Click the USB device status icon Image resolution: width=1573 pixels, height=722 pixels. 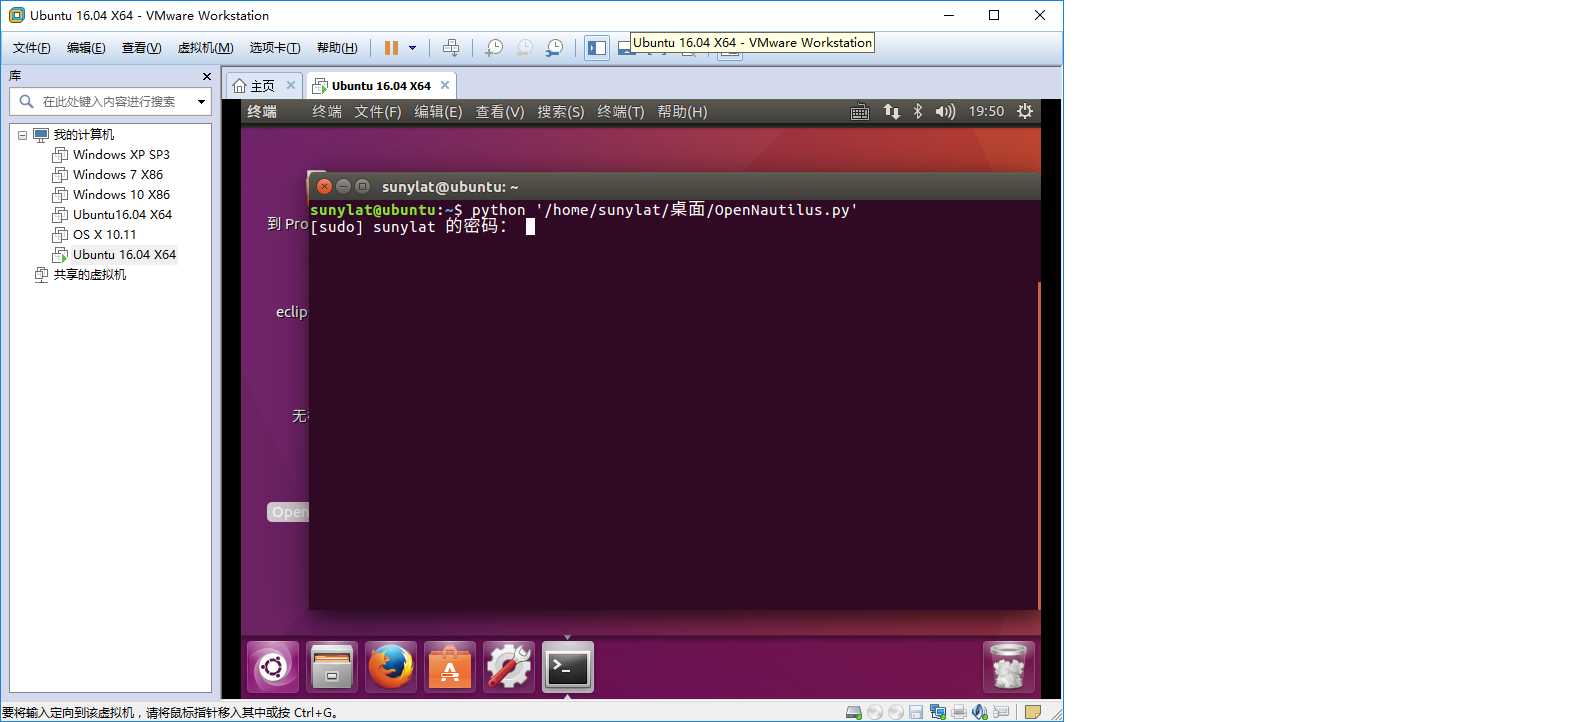pos(1001,712)
